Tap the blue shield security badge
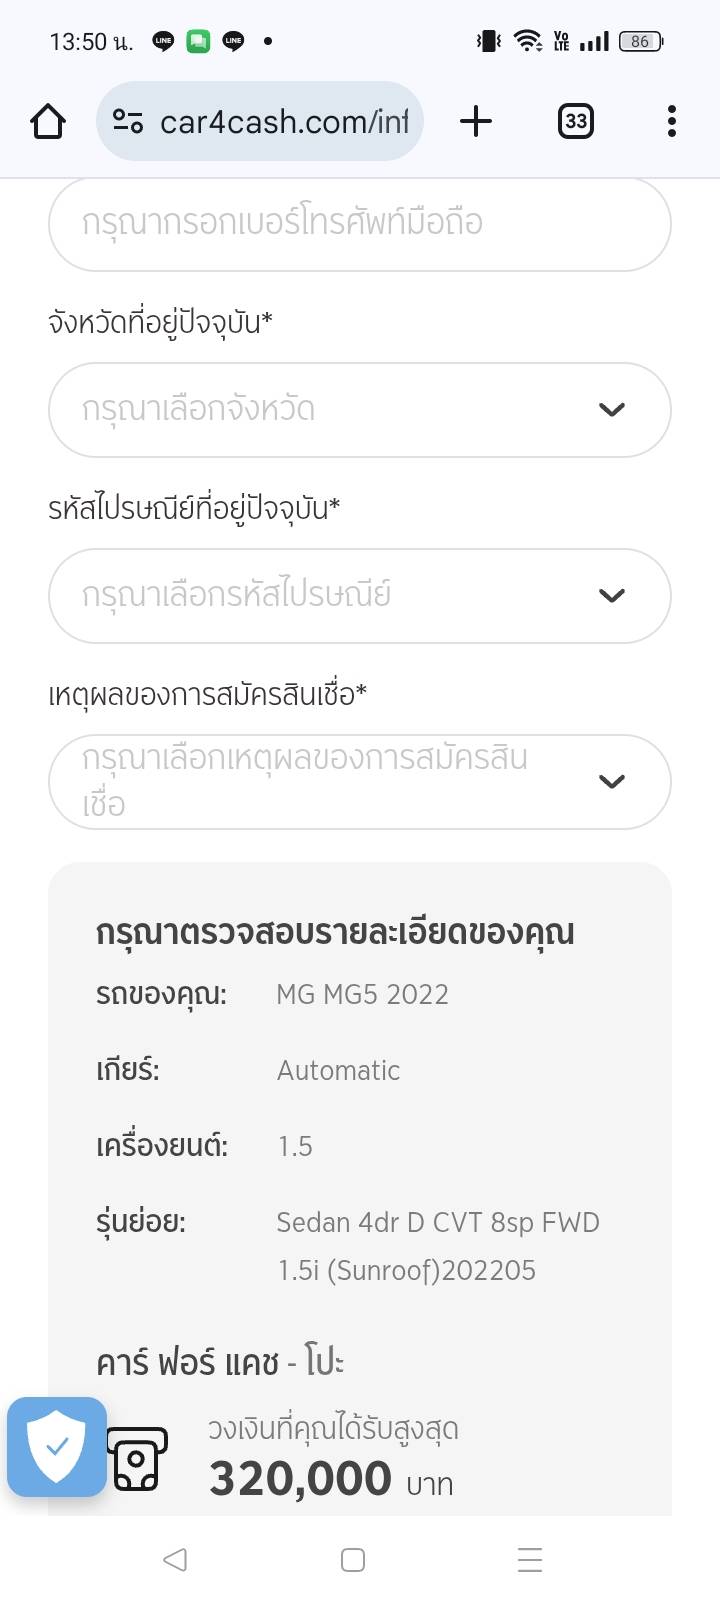This screenshot has height=1604, width=720. coord(57,1446)
